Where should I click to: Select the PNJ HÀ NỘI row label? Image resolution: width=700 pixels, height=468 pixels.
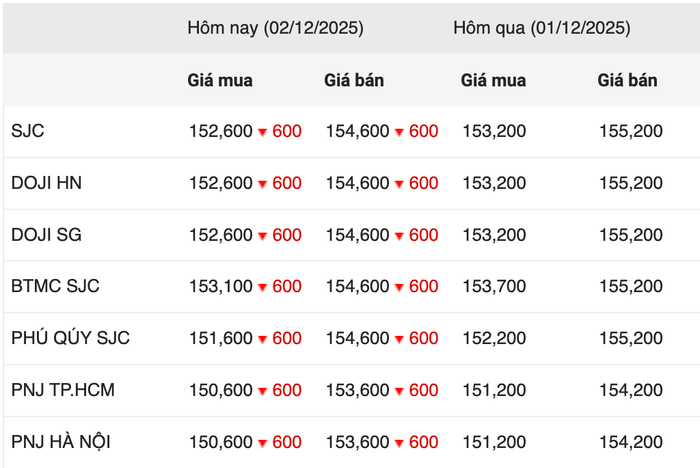[x=61, y=442]
